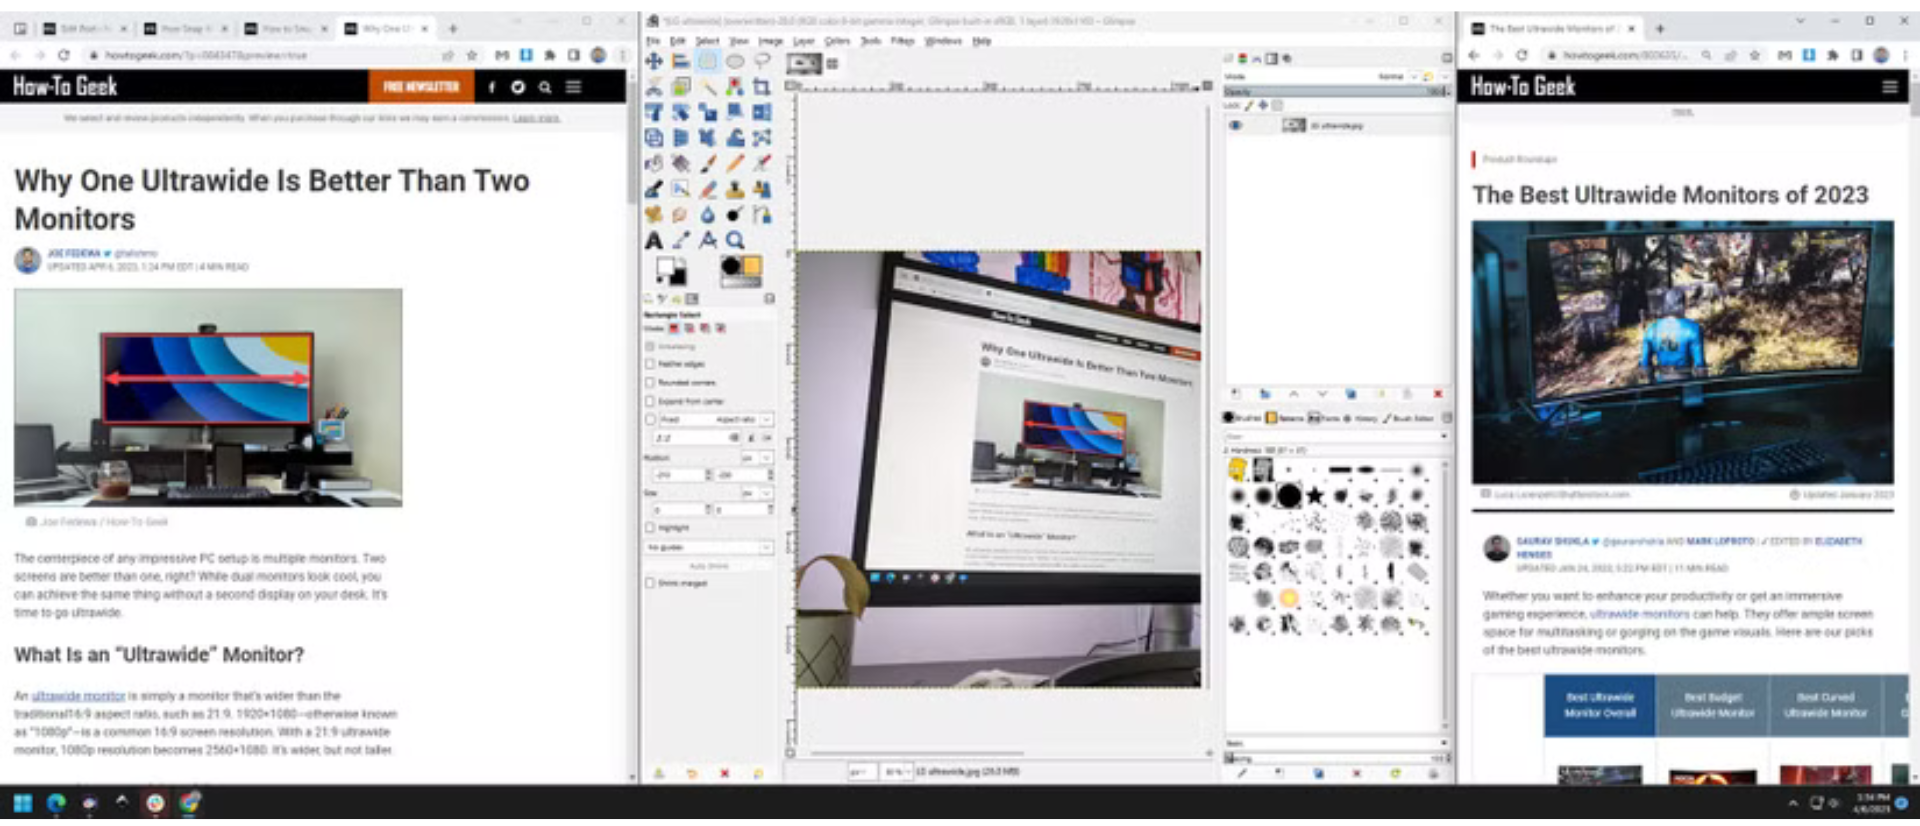Enable the Rounded corners checkbox

[x=650, y=382]
